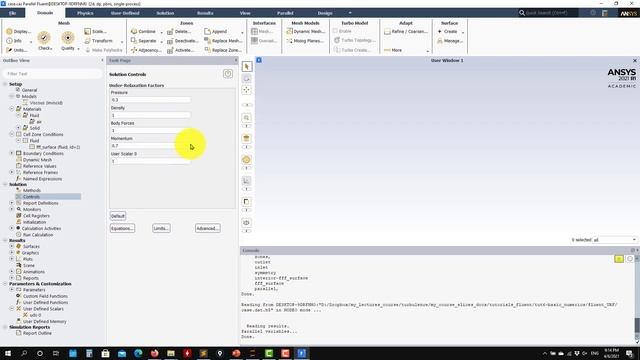
Task: Click the User Scalar 0 relaxation field
Action: point(151,161)
